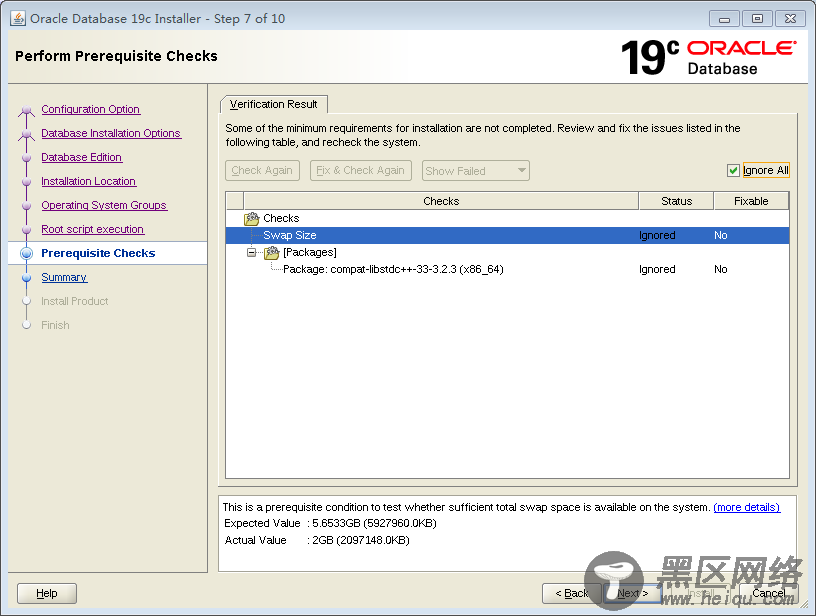
Task: Select the [Packages] tree row label
Action: pyautogui.click(x=310, y=252)
